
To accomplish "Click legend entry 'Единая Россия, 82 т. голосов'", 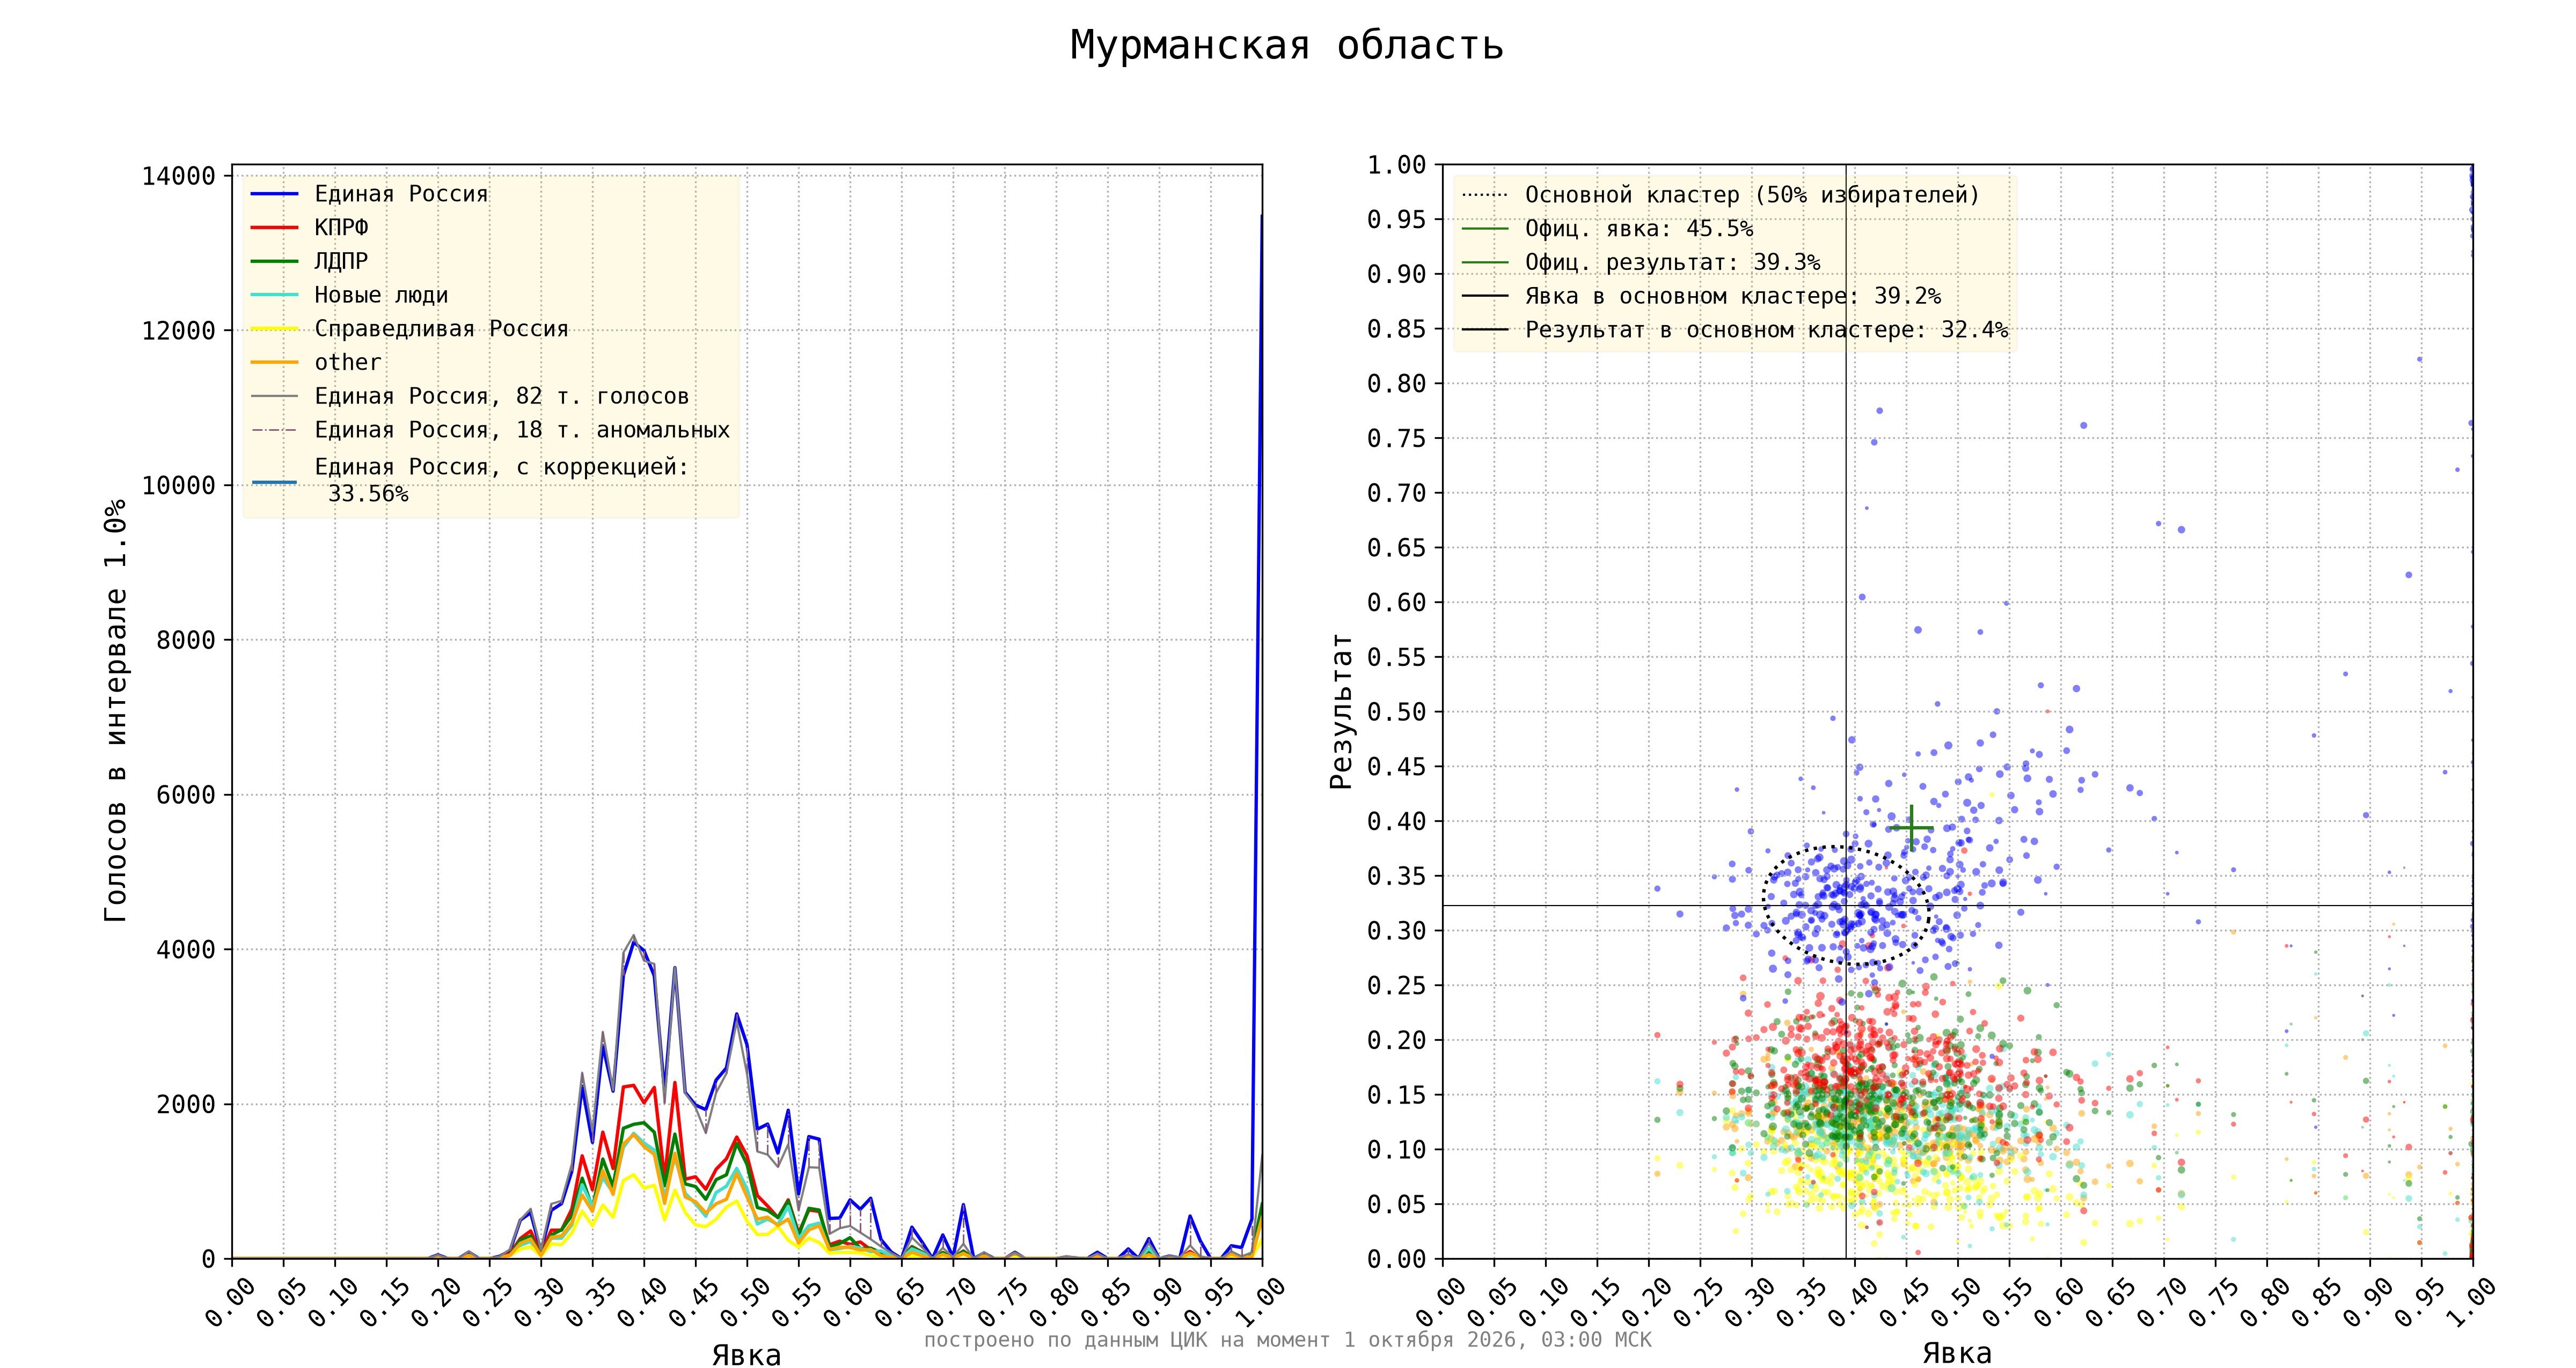I will (502, 396).
